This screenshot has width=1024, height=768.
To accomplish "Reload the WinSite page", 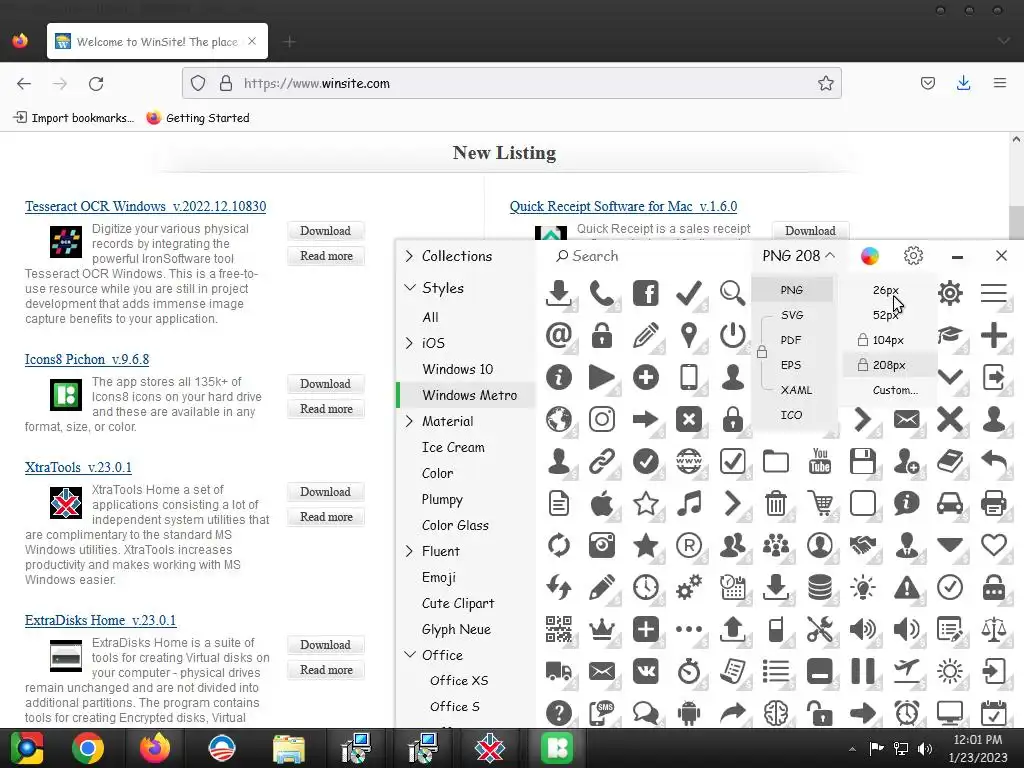I will (x=96, y=84).
